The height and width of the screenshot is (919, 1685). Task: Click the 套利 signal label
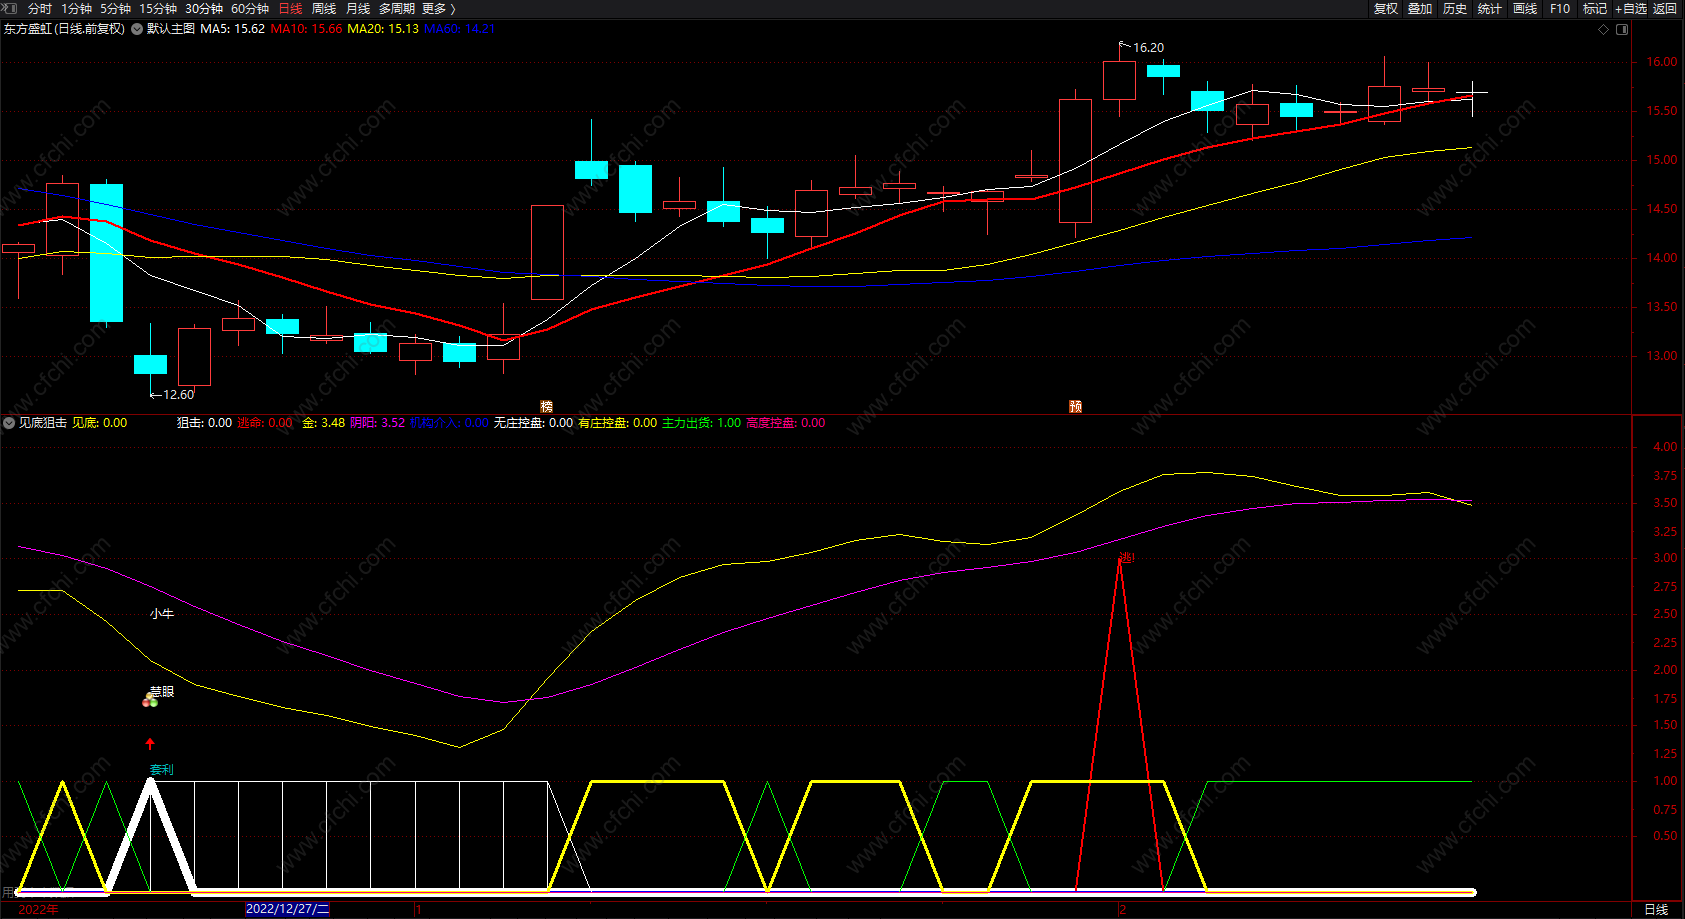click(x=161, y=770)
